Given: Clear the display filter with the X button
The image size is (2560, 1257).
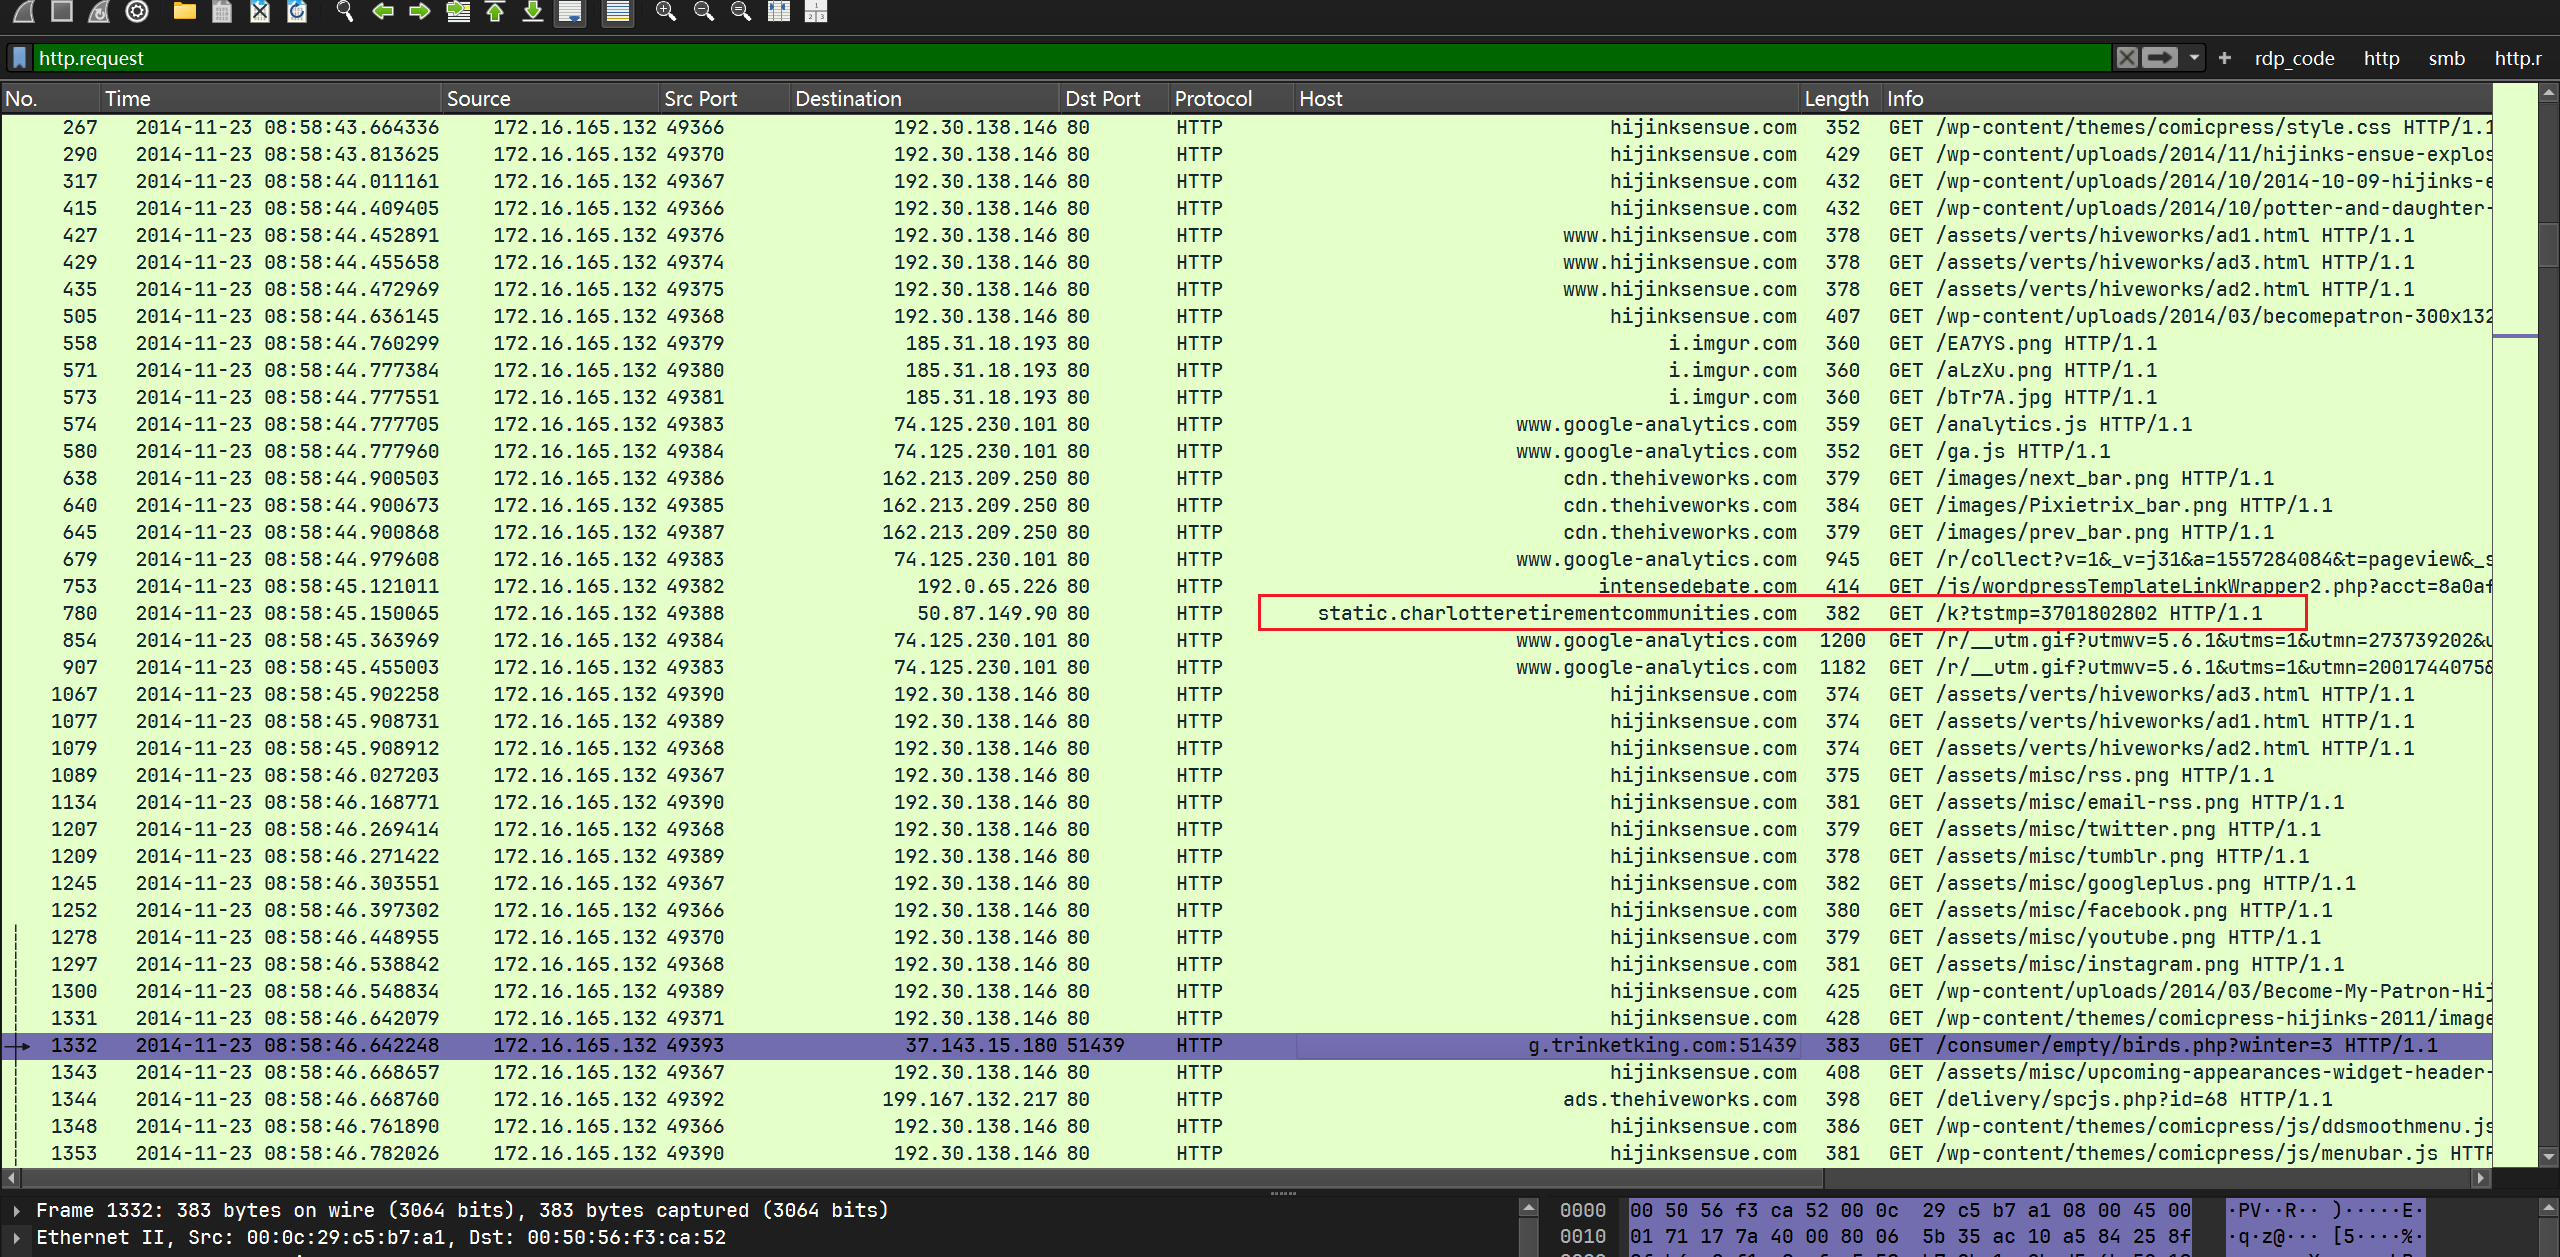Looking at the screenshot, I should 2127,58.
